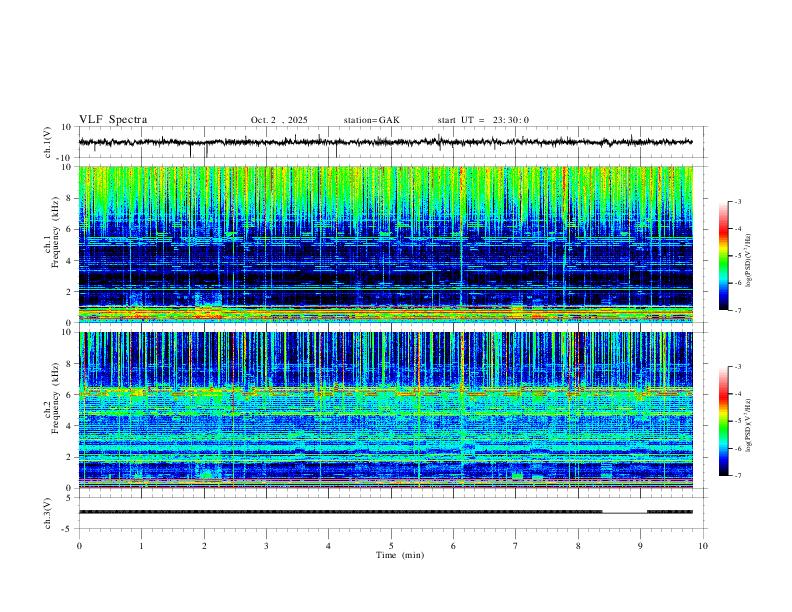Click time axis tick label '2'
792x612 pixels.
point(204,546)
